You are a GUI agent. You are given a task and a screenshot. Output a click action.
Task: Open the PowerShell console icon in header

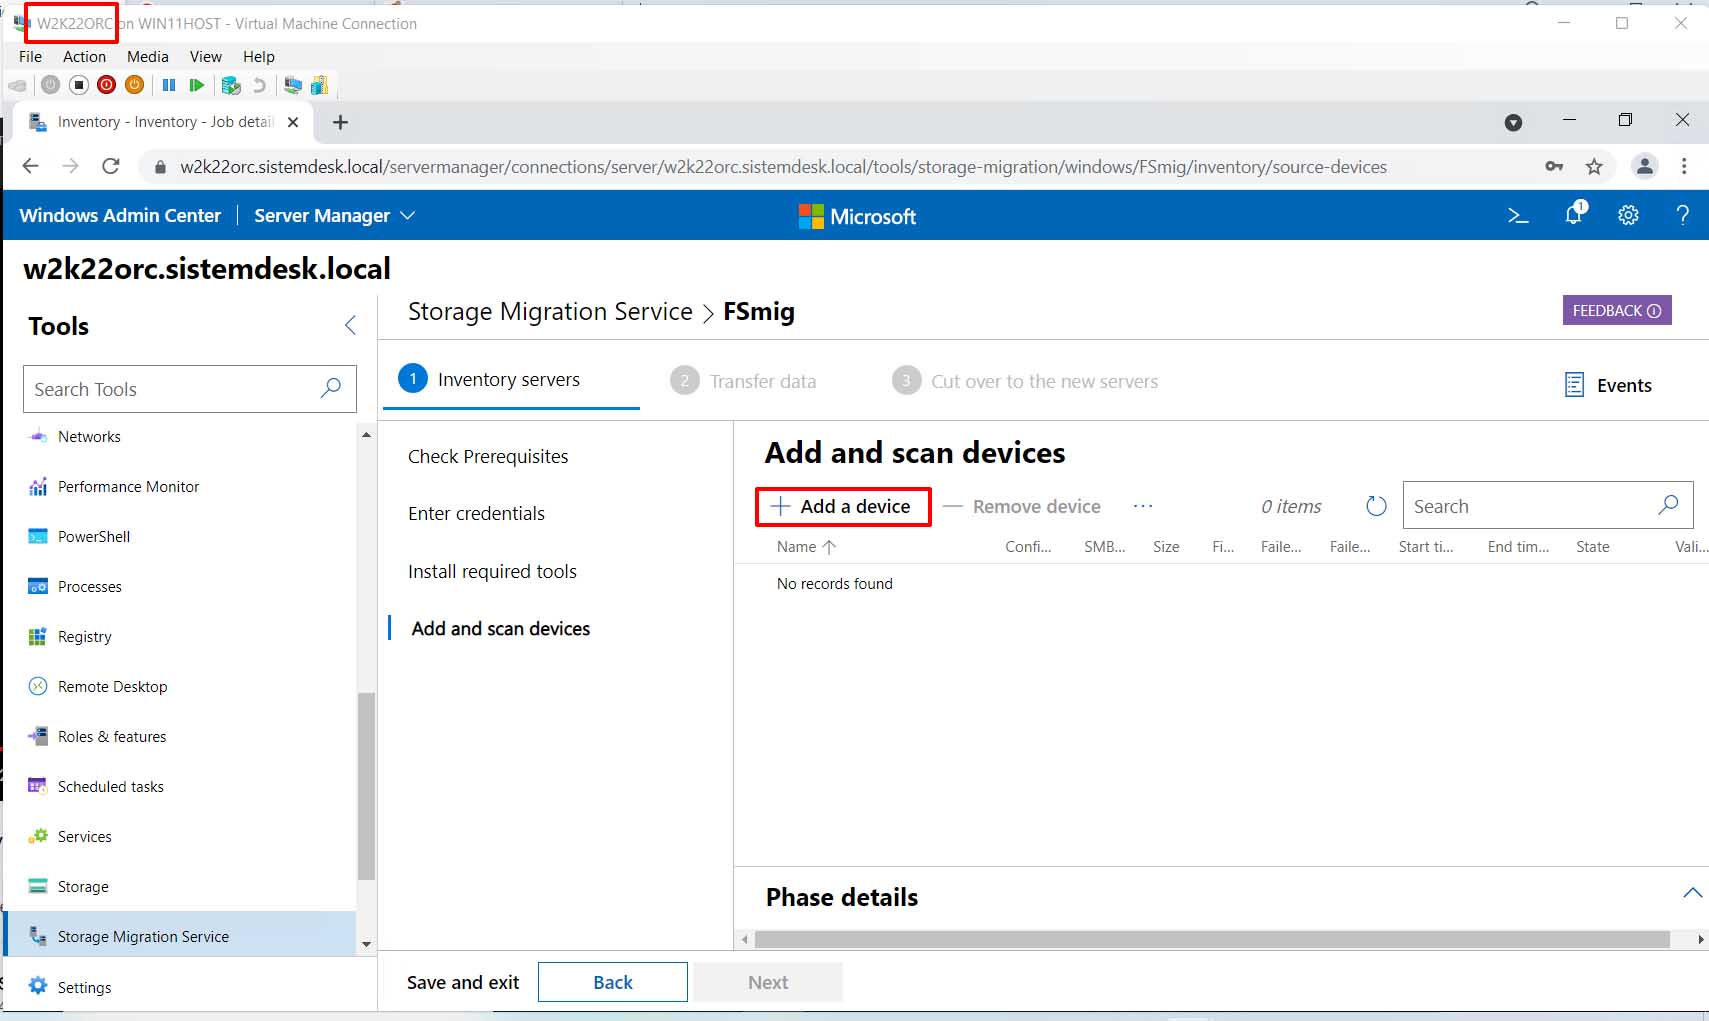(1518, 215)
